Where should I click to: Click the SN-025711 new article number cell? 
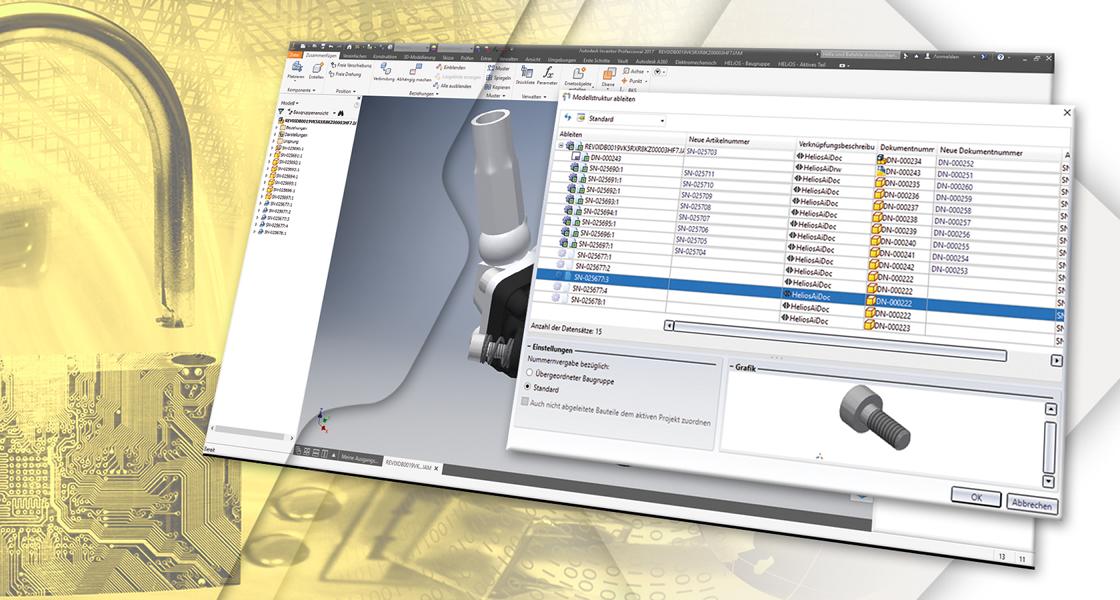click(x=699, y=174)
